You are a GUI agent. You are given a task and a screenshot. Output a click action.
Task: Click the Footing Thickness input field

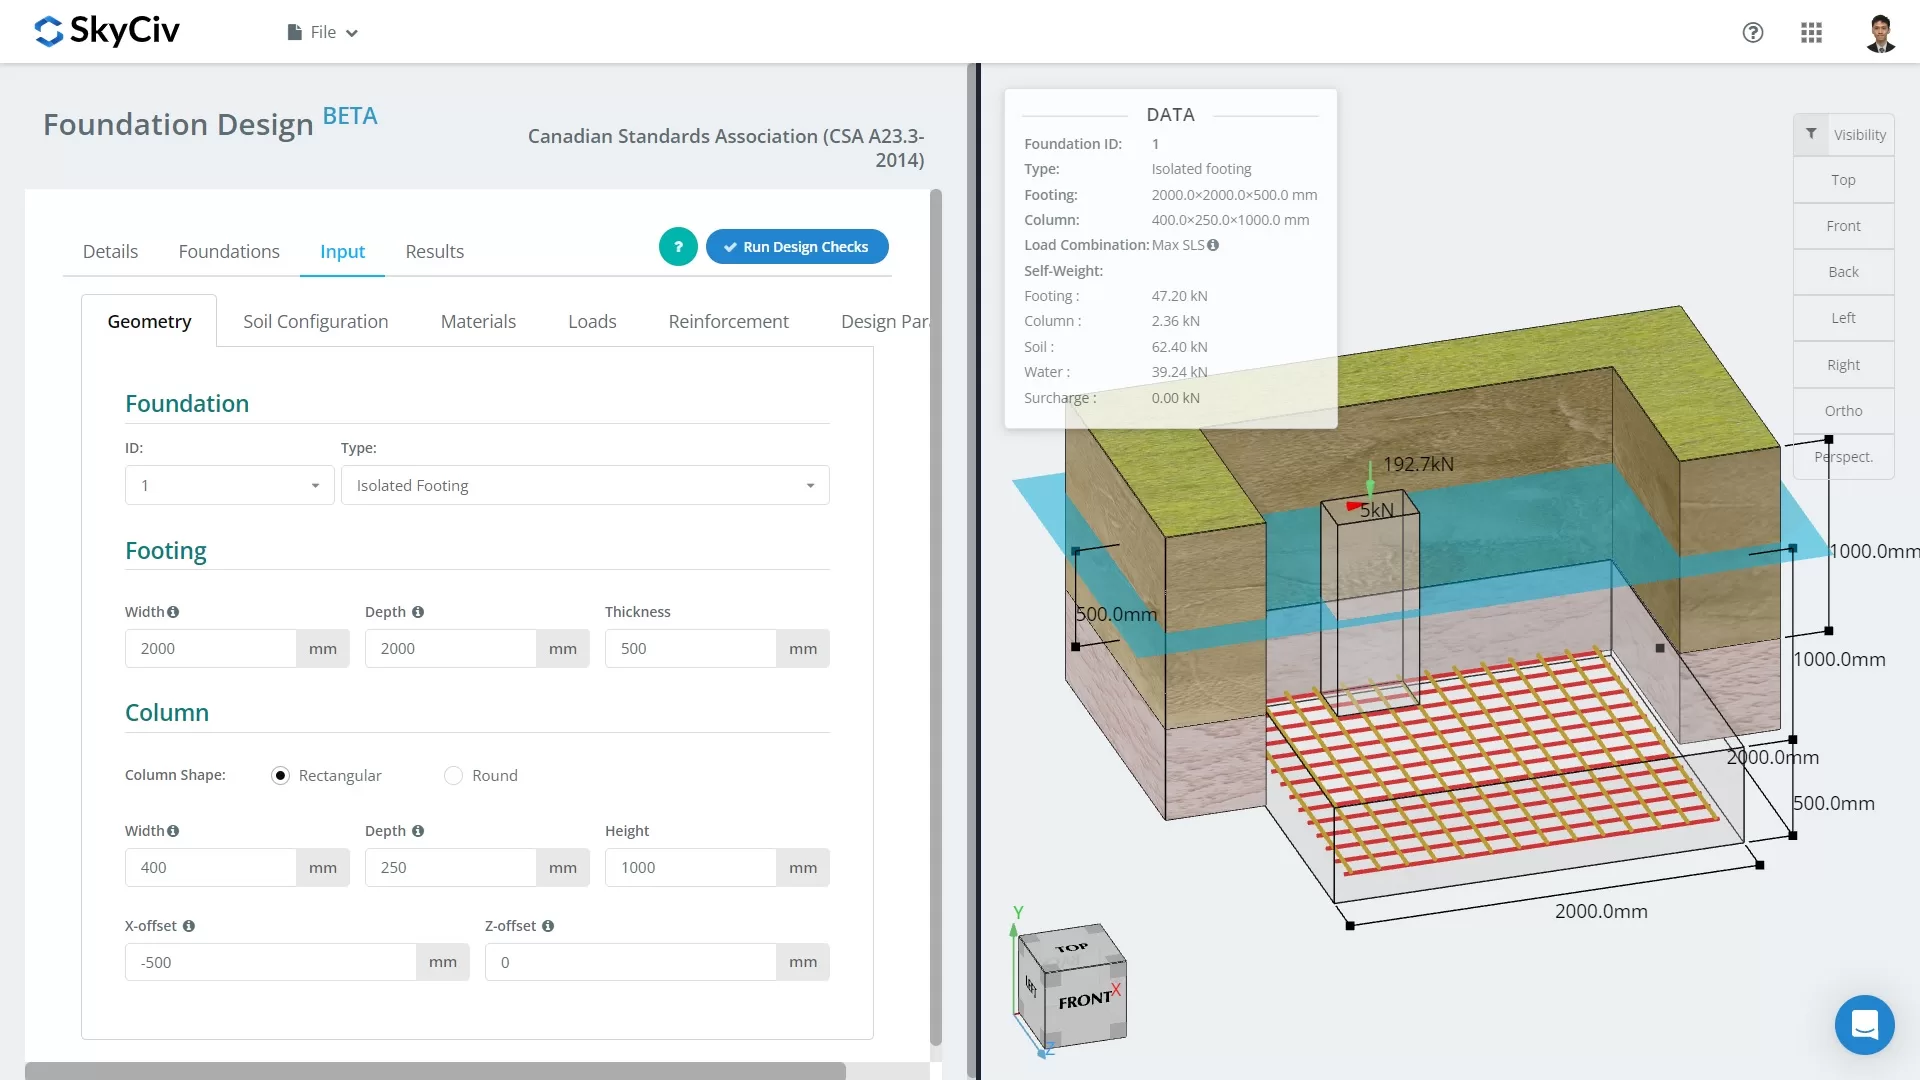(691, 649)
